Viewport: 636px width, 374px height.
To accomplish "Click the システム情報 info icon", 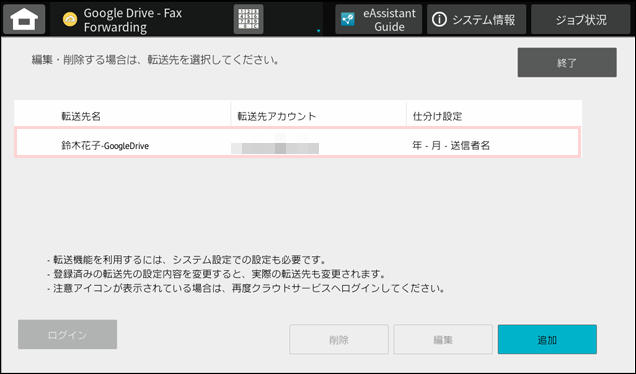I will click(x=439, y=19).
